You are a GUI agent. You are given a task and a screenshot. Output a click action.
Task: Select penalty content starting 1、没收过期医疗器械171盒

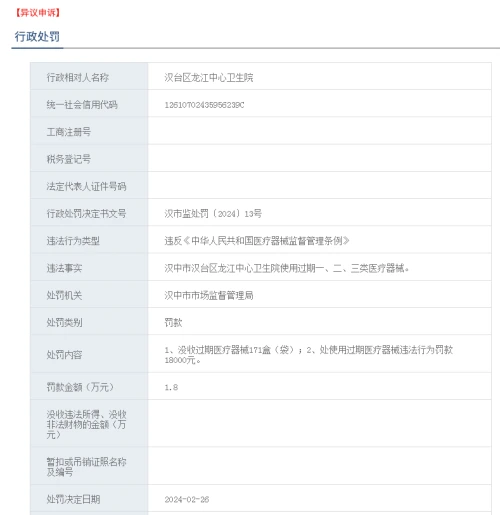point(309,355)
